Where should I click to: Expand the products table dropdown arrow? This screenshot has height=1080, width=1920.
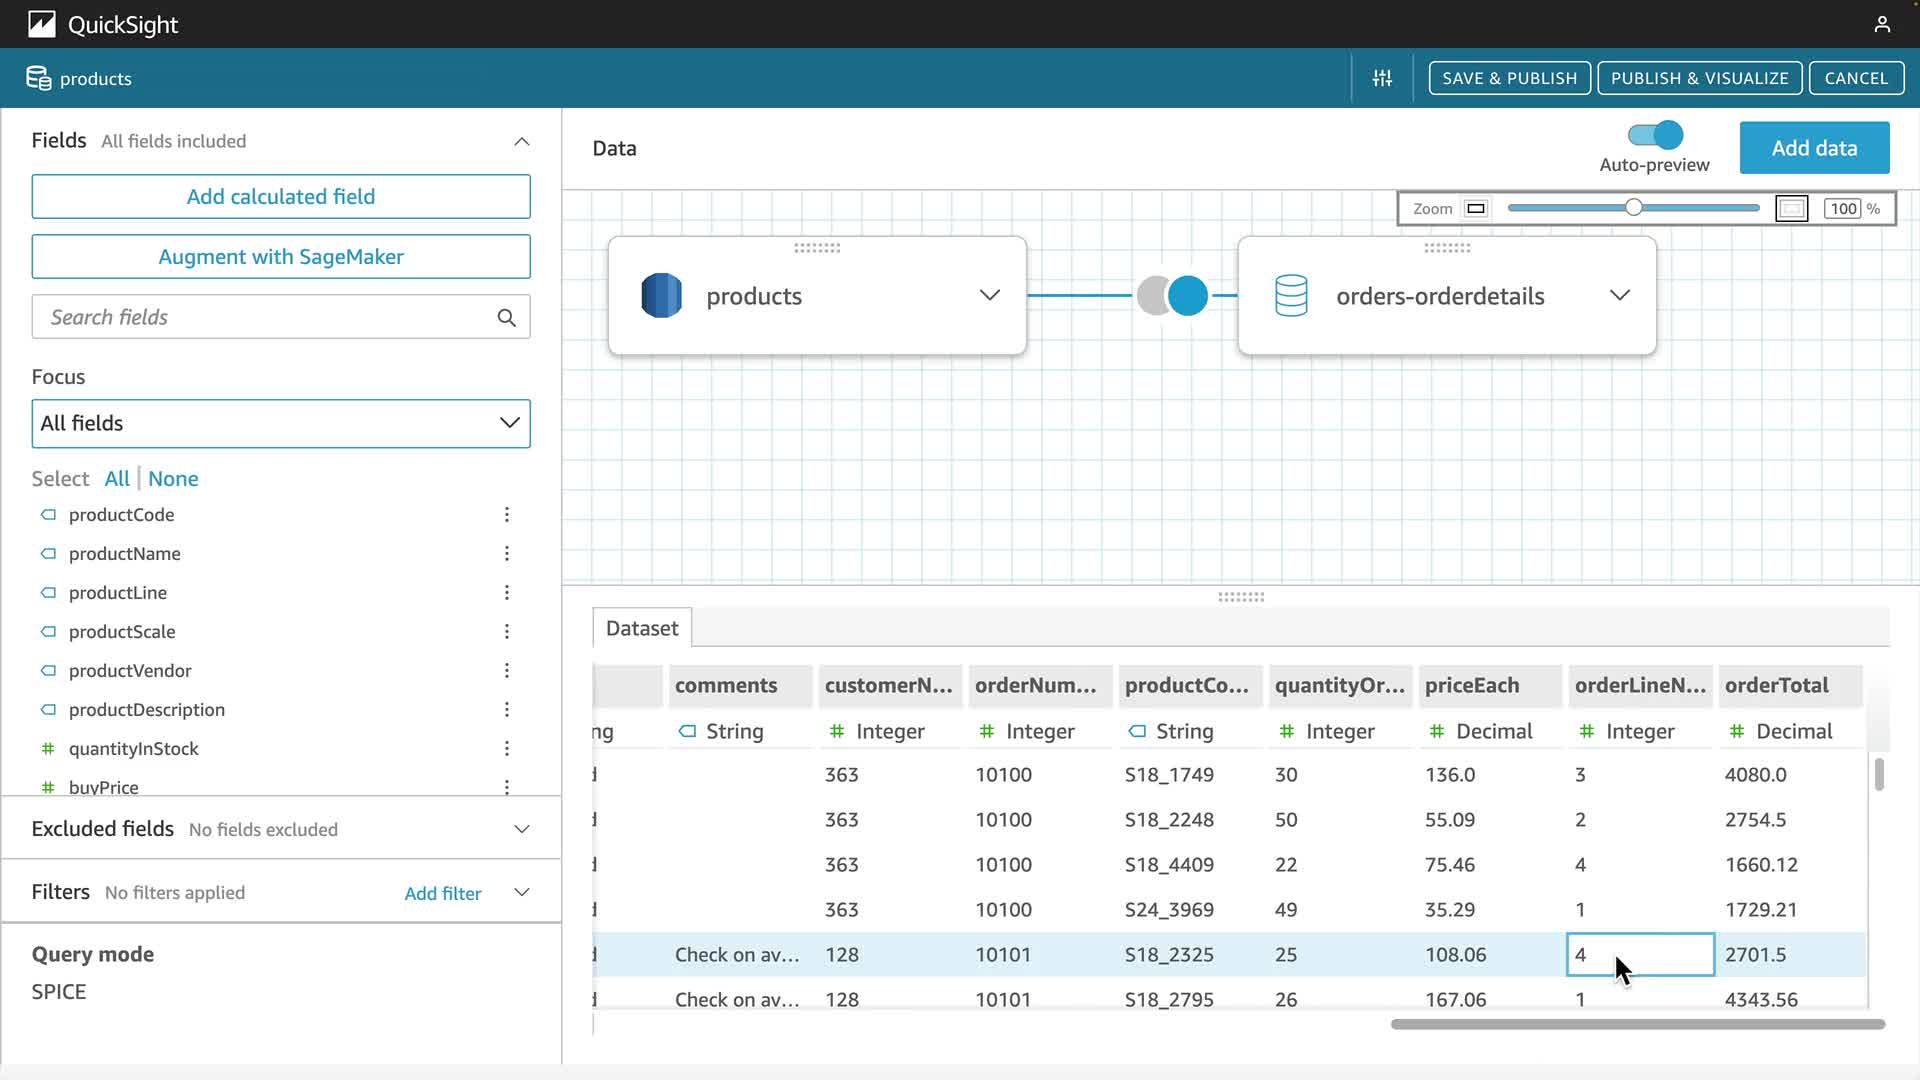(989, 296)
